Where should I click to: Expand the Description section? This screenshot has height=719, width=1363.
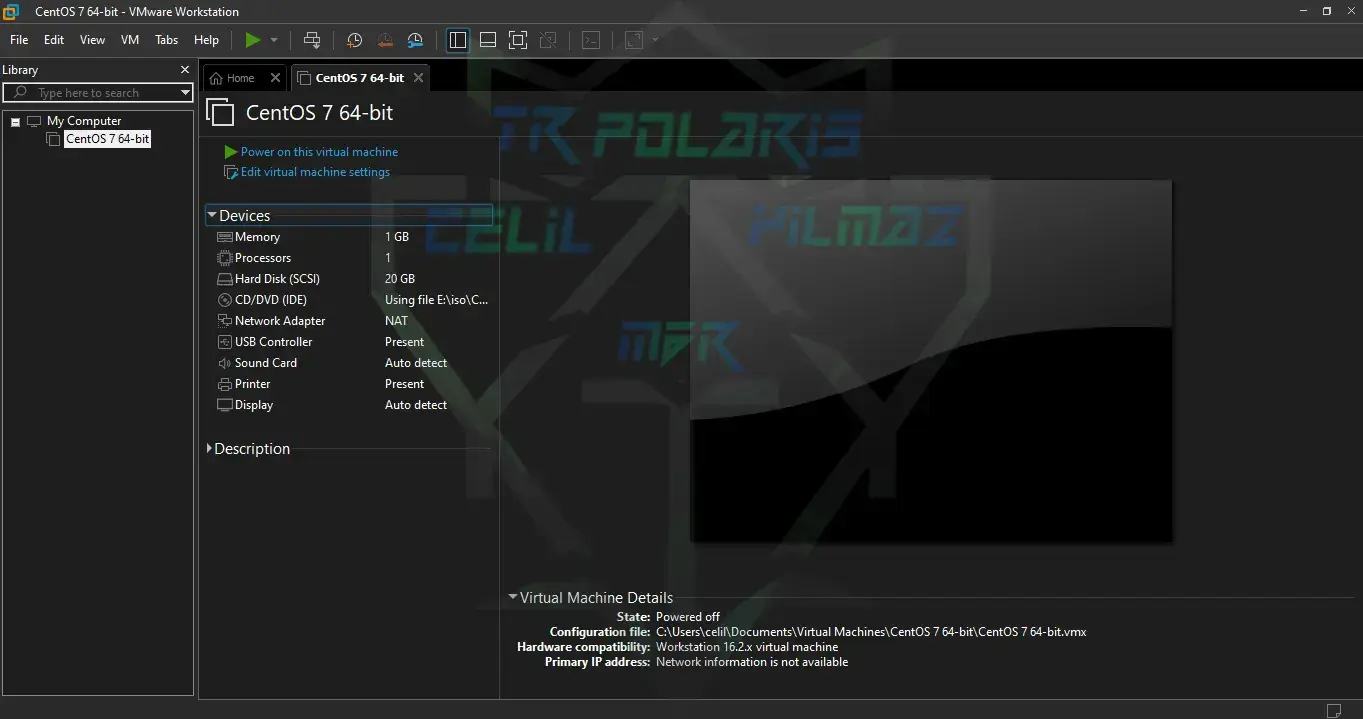coord(209,449)
